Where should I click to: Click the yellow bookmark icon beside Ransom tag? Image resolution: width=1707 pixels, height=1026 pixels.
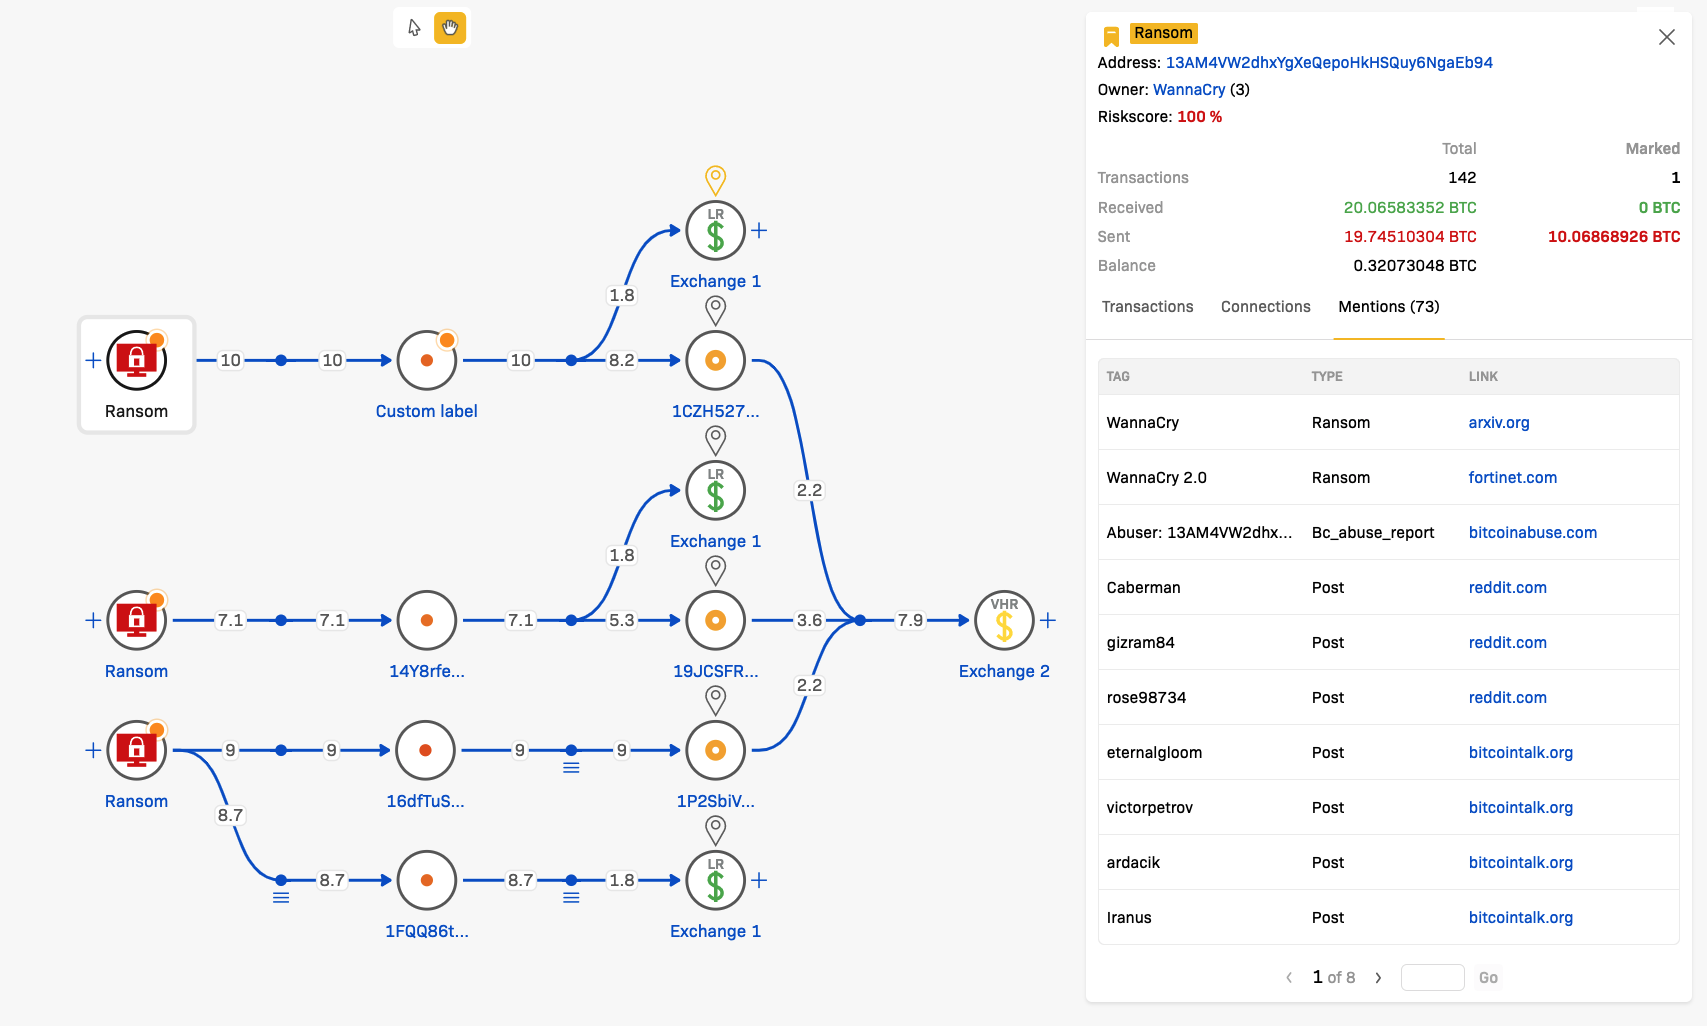[1111, 36]
